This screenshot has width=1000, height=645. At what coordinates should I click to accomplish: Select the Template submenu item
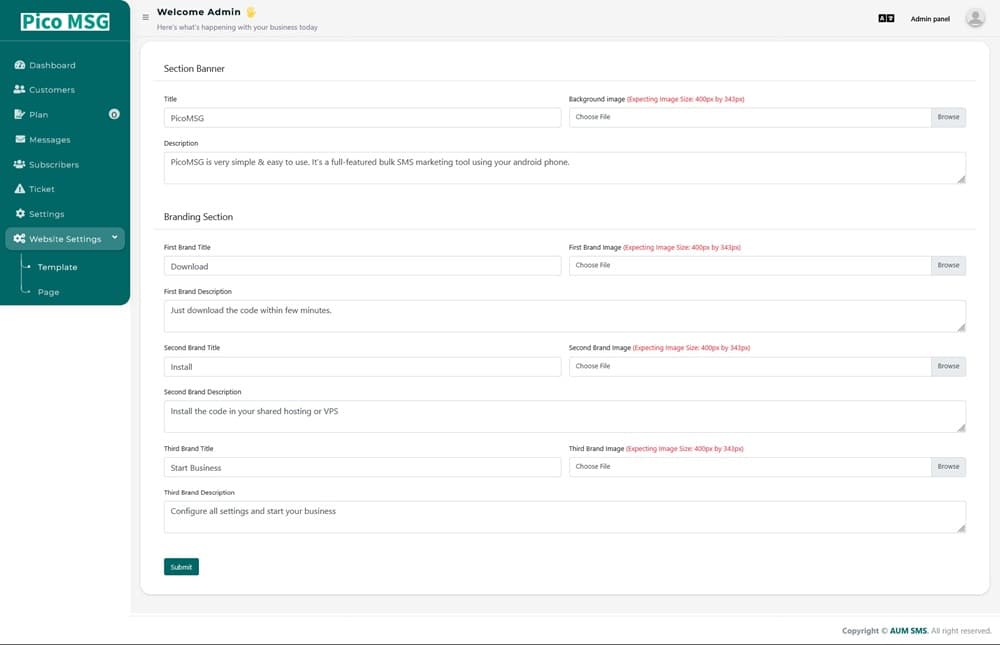(57, 267)
